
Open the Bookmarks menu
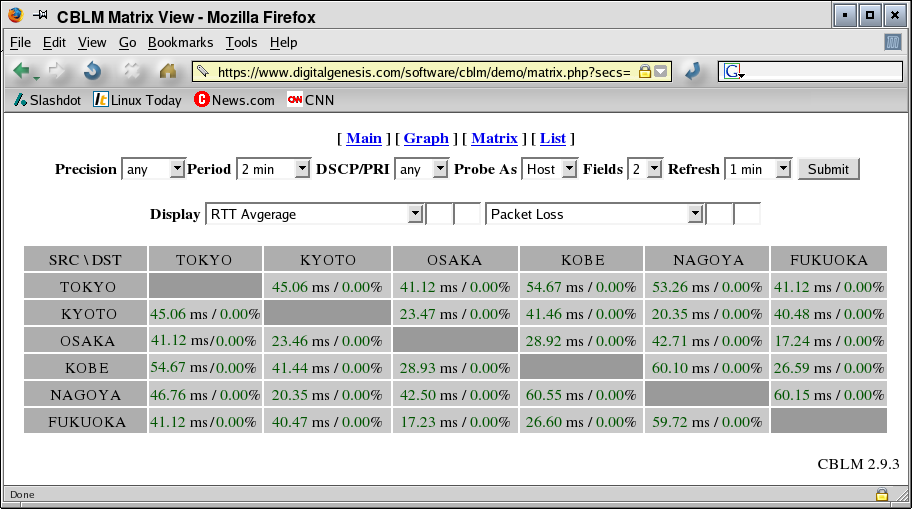pyautogui.click(x=180, y=43)
